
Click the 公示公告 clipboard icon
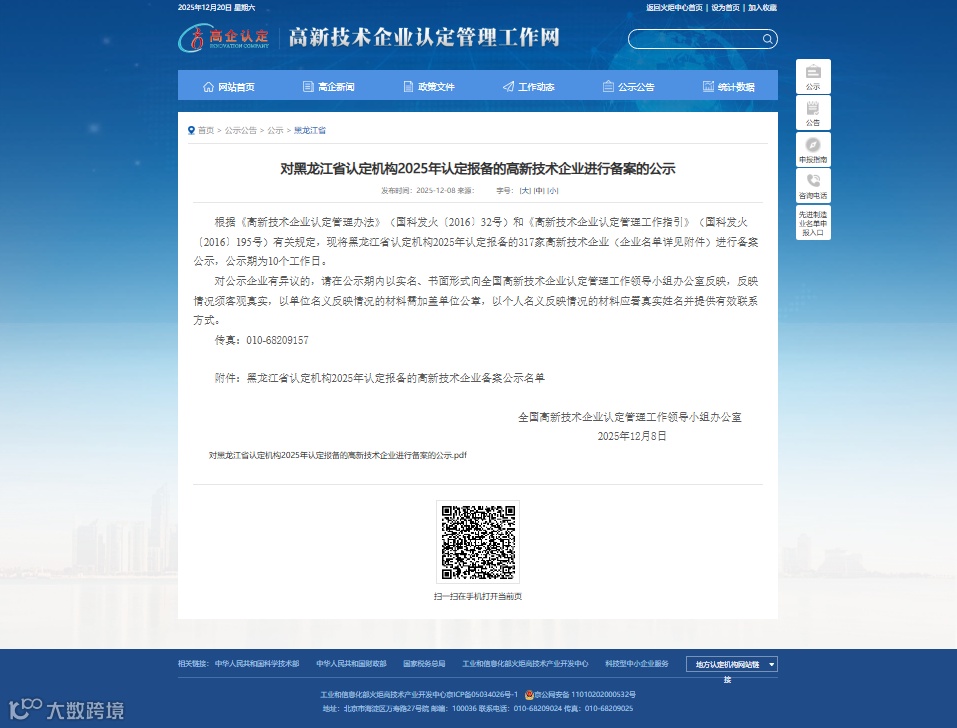click(x=608, y=87)
